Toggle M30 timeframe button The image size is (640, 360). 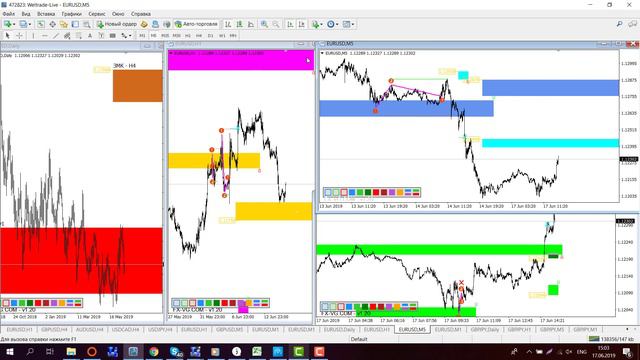(x=176, y=36)
